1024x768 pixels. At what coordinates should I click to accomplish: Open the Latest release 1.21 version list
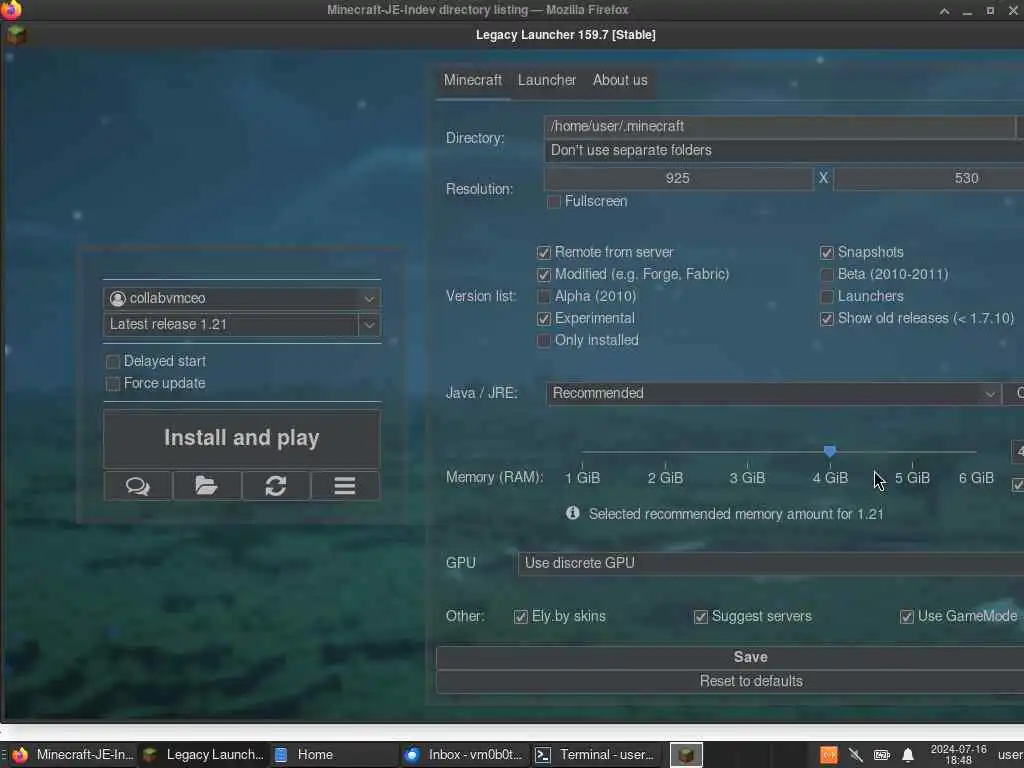click(x=231, y=325)
